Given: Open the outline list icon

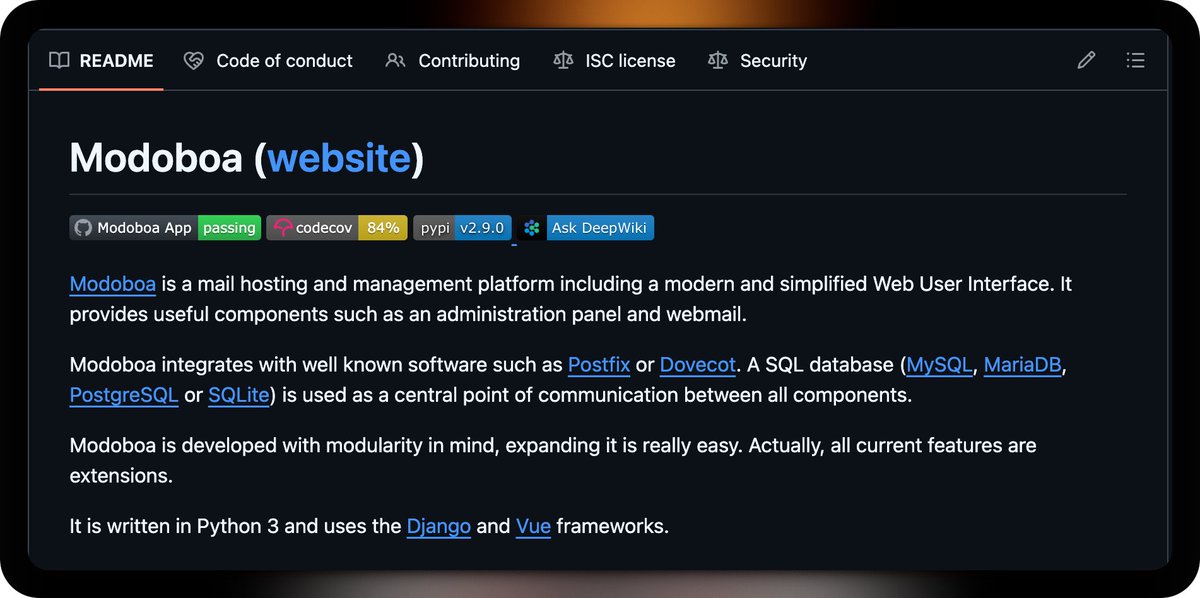Looking at the screenshot, I should tap(1135, 61).
